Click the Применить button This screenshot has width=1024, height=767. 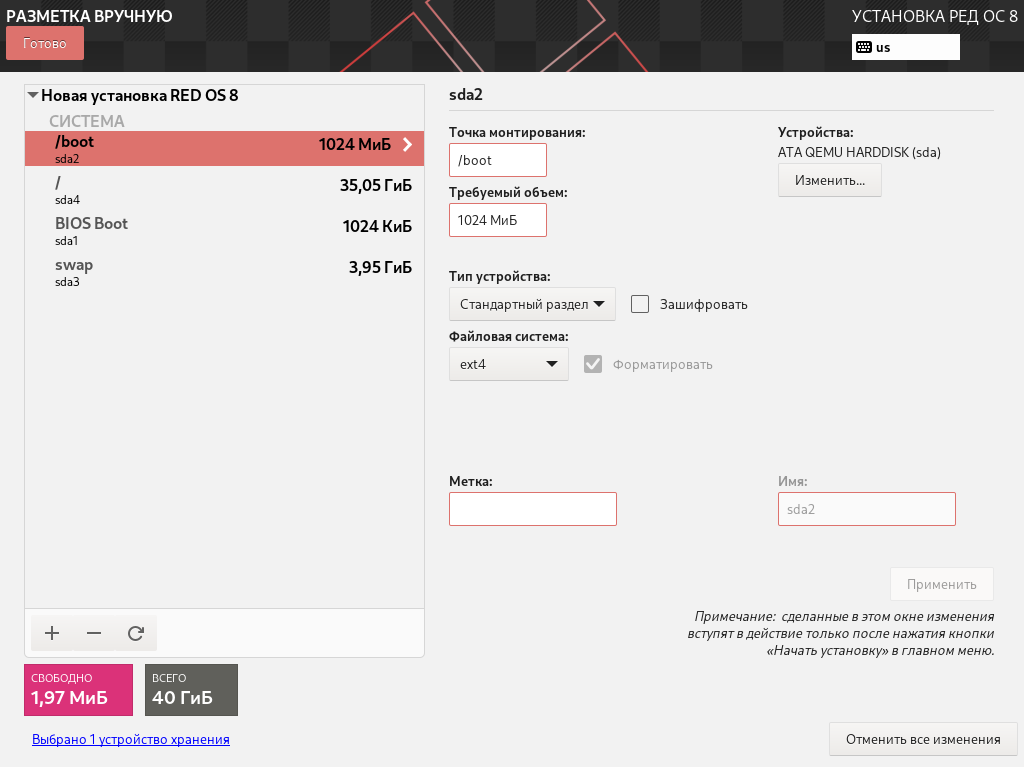point(942,584)
